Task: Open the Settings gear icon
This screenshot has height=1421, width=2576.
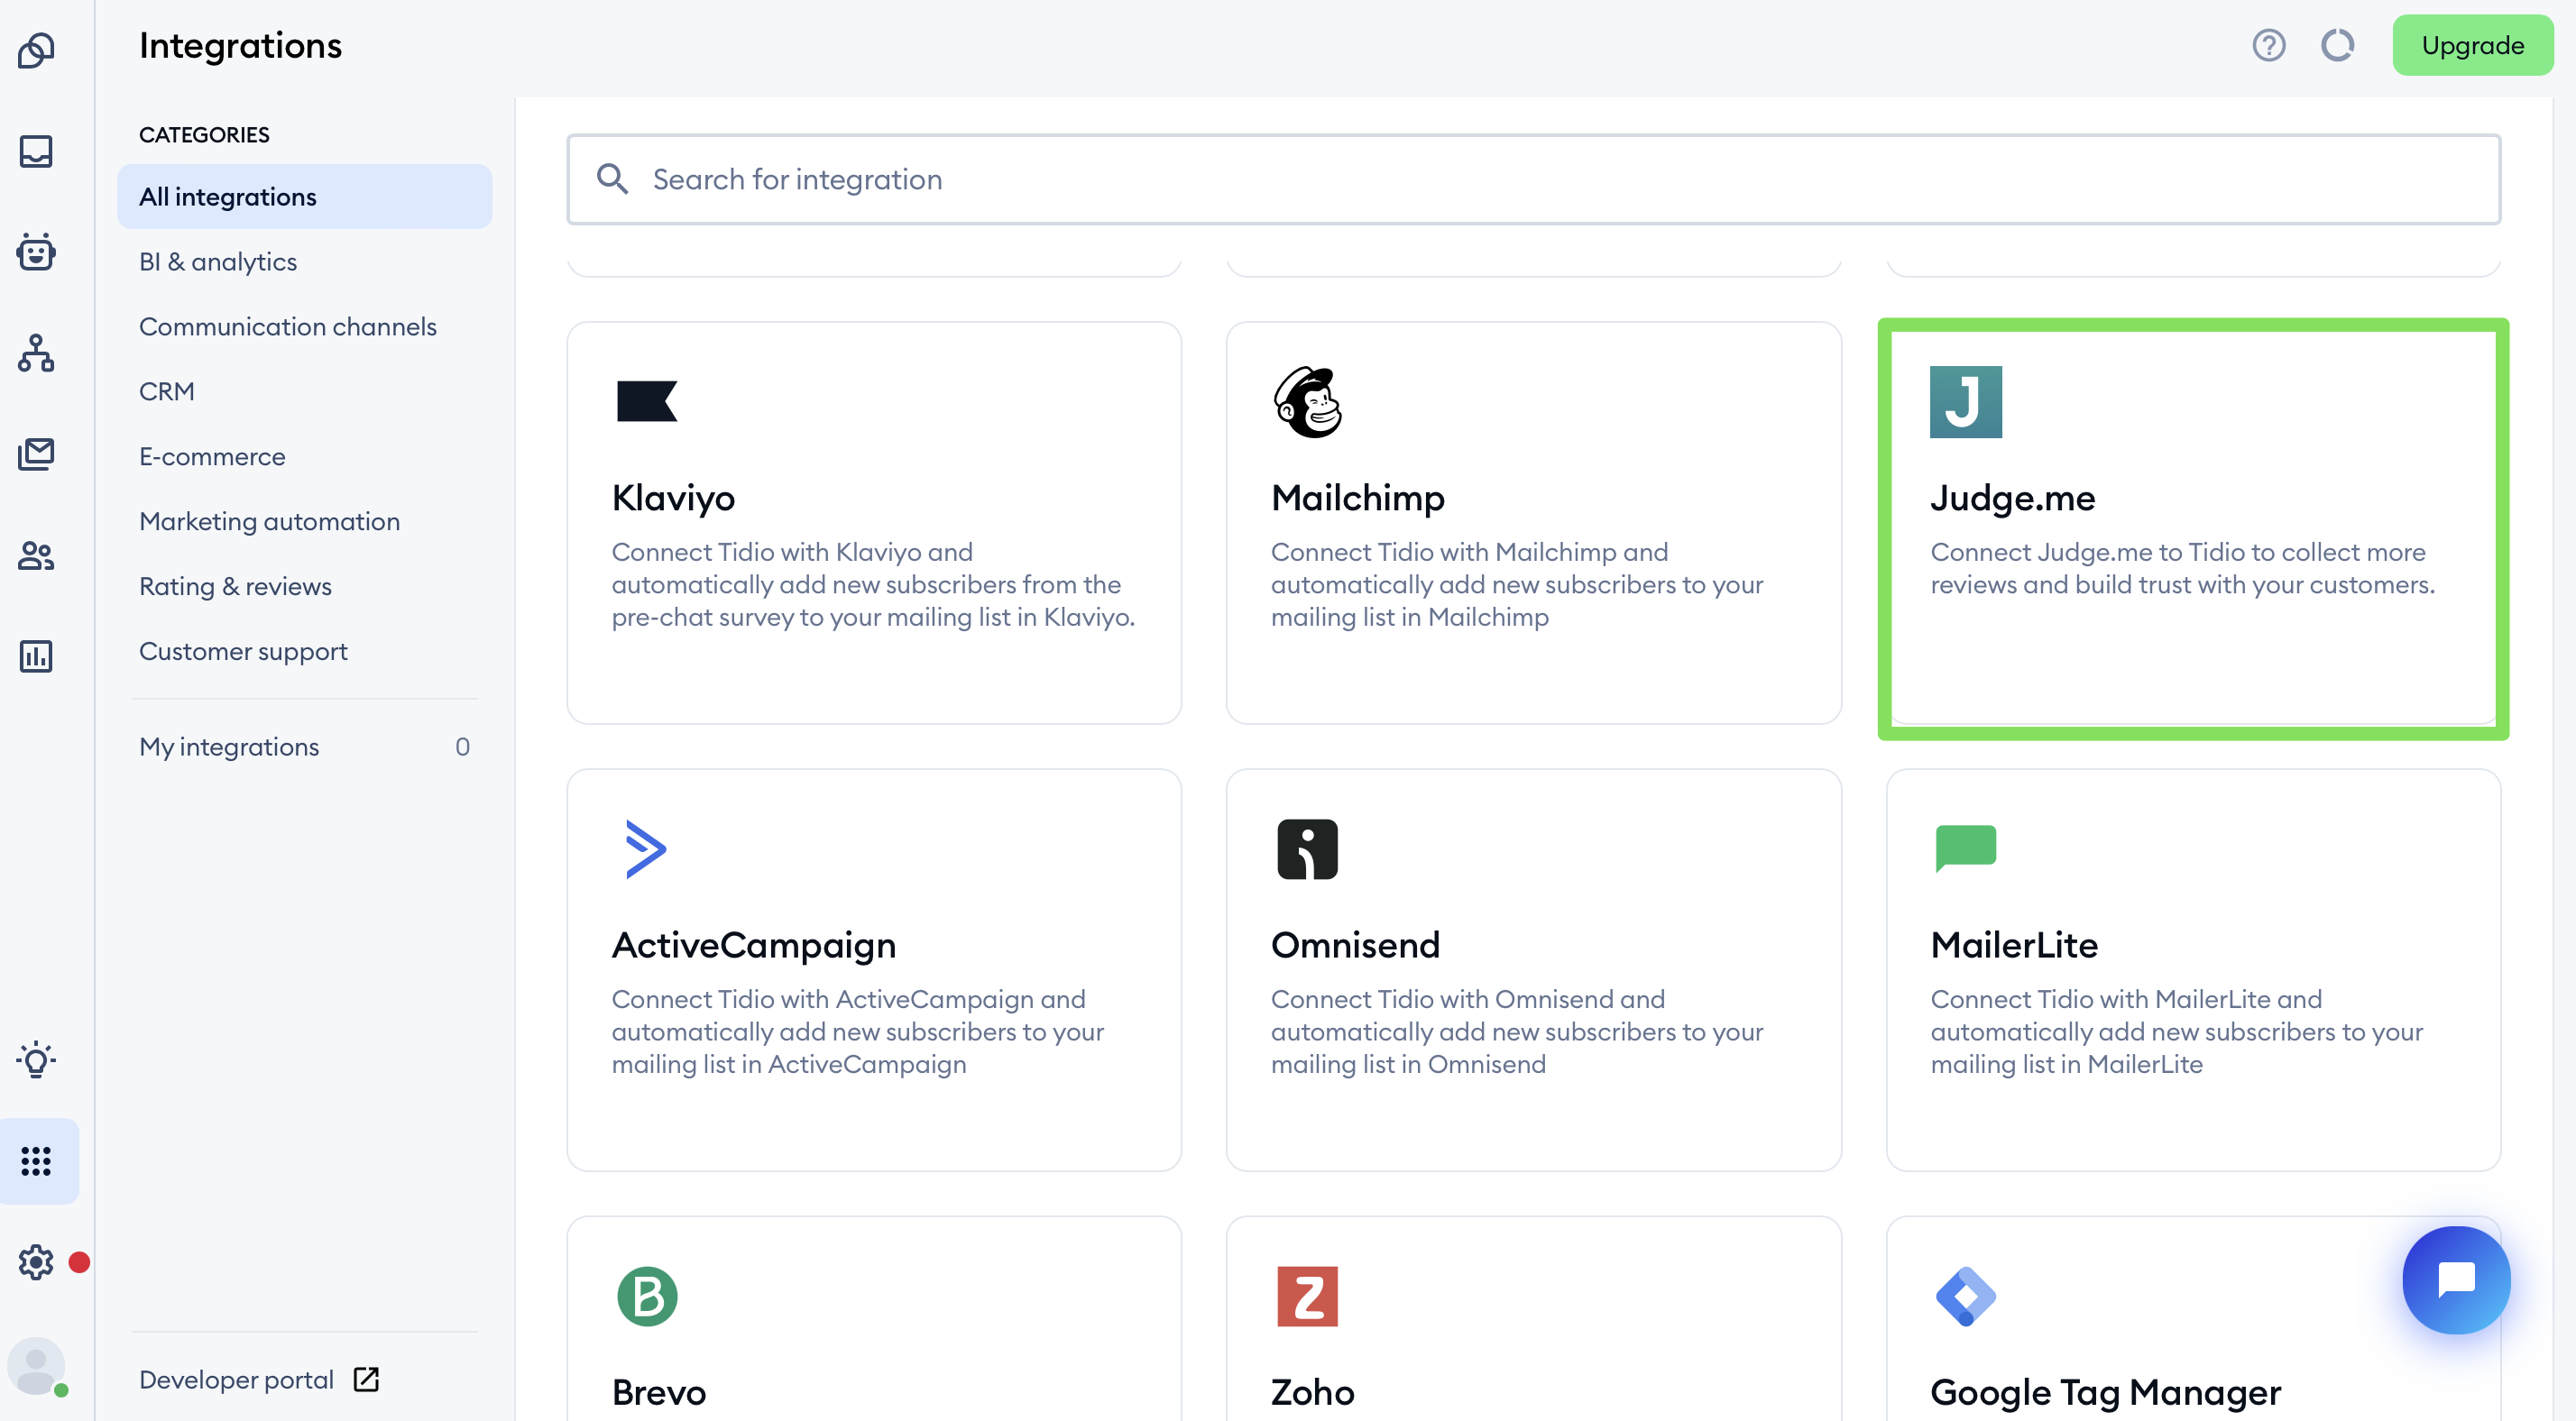Action: tap(36, 1262)
